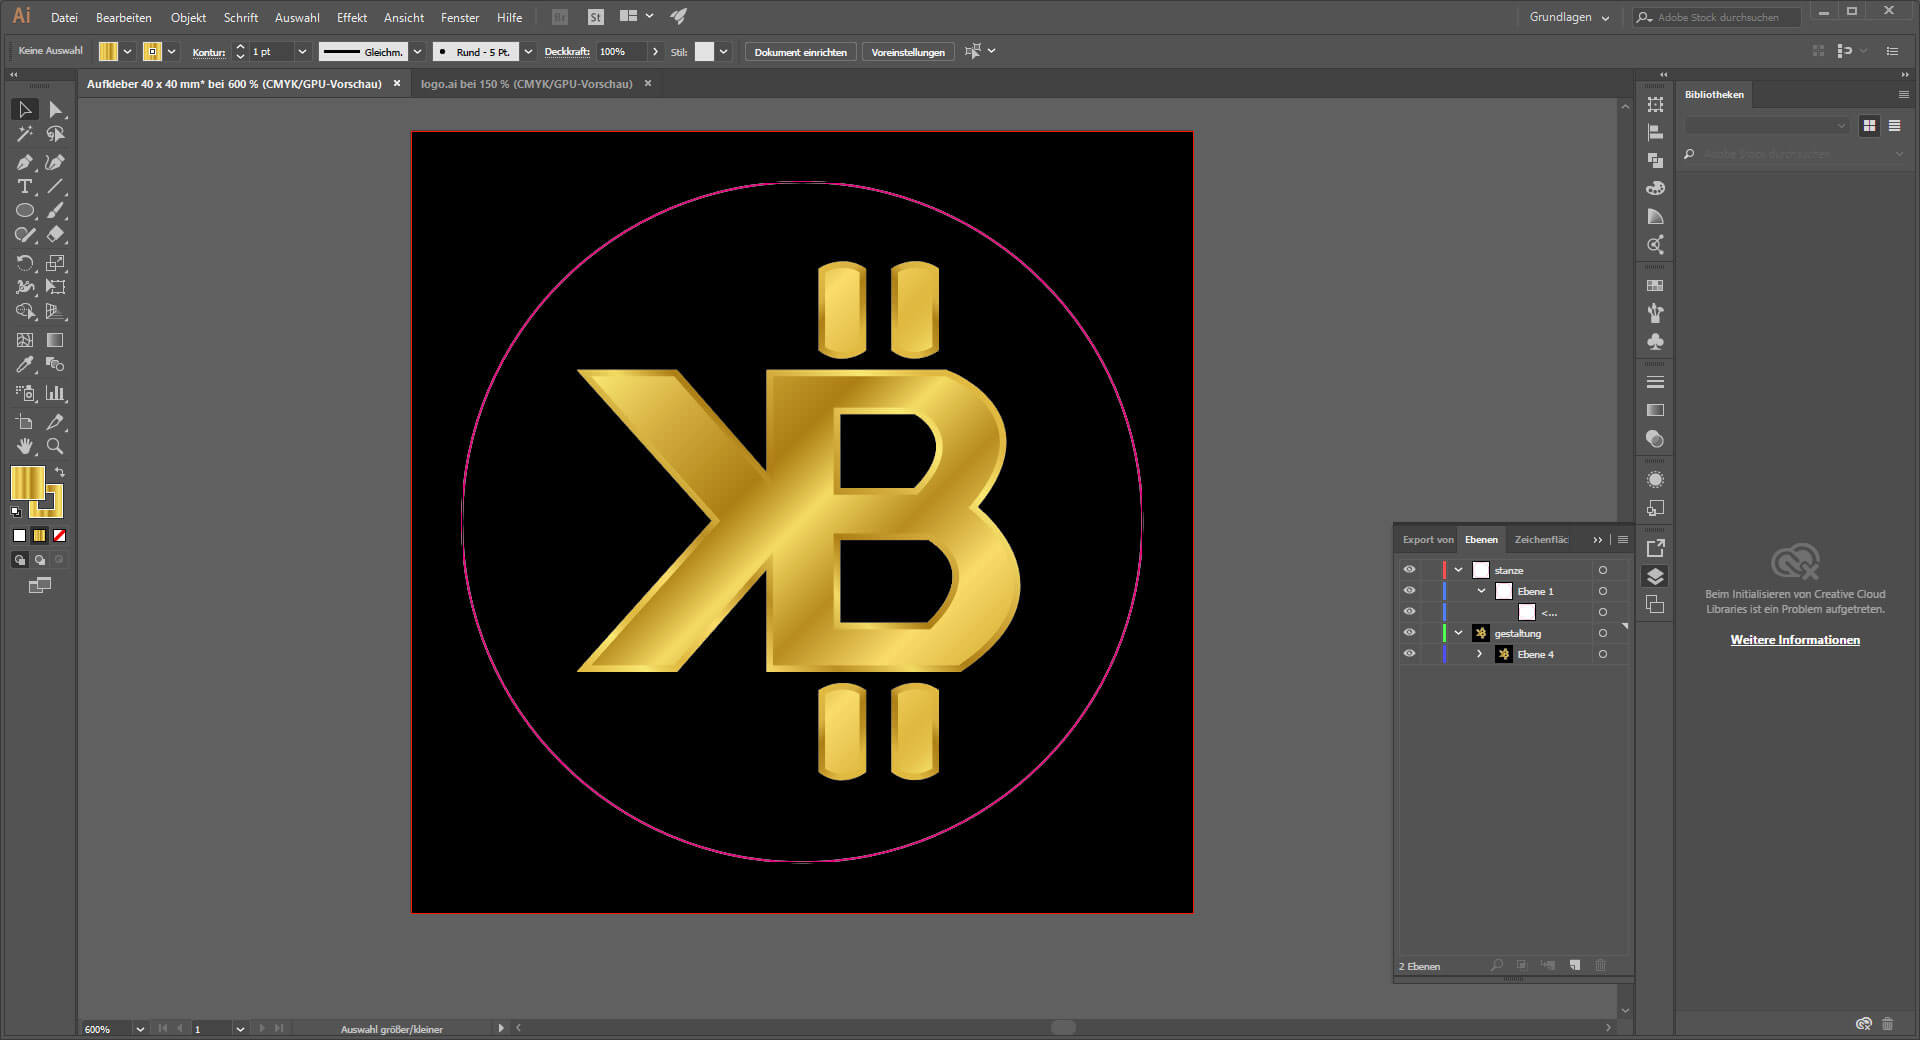Hide the stanze layer

(x=1409, y=570)
